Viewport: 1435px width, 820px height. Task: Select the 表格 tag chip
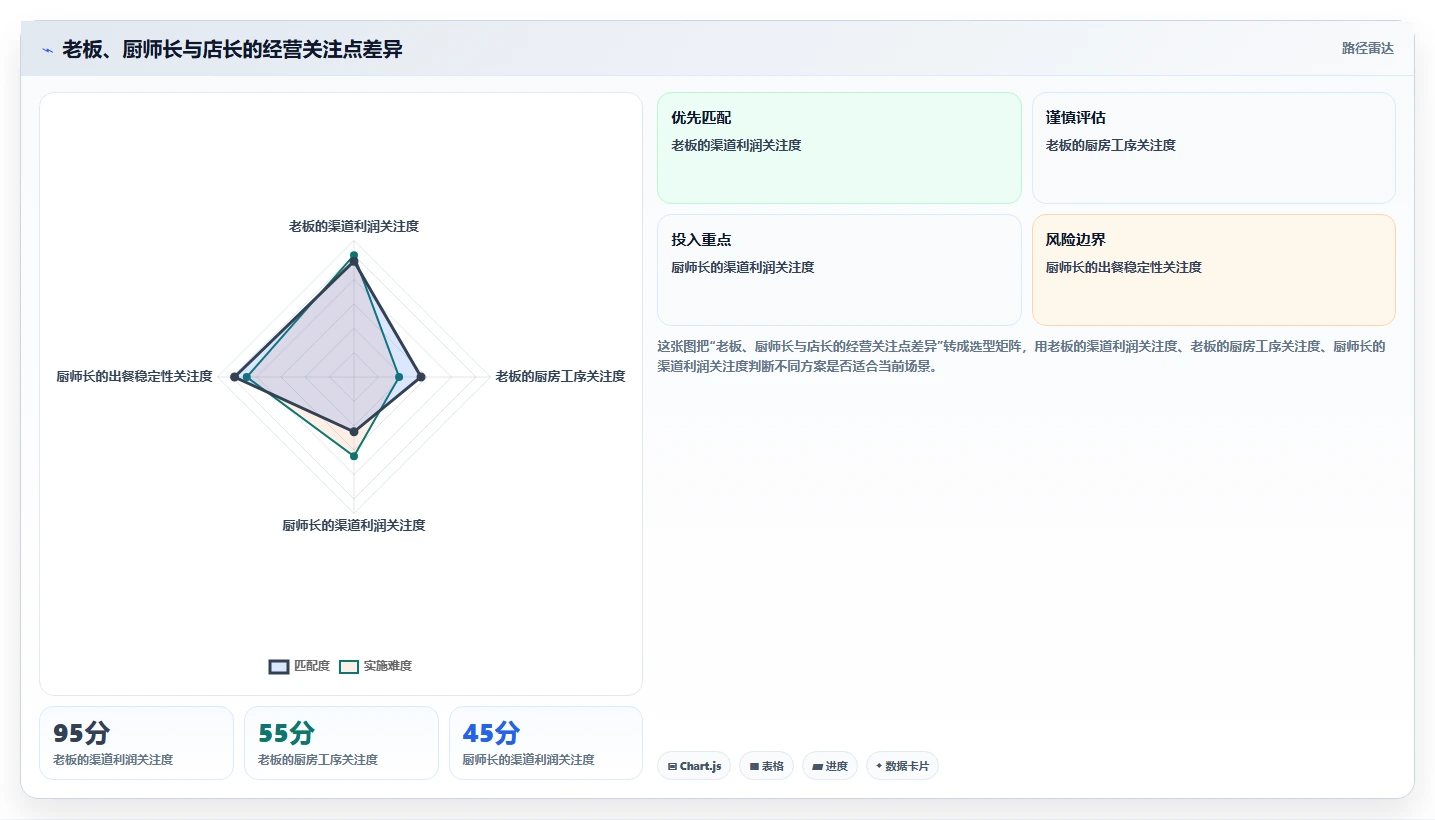click(767, 766)
